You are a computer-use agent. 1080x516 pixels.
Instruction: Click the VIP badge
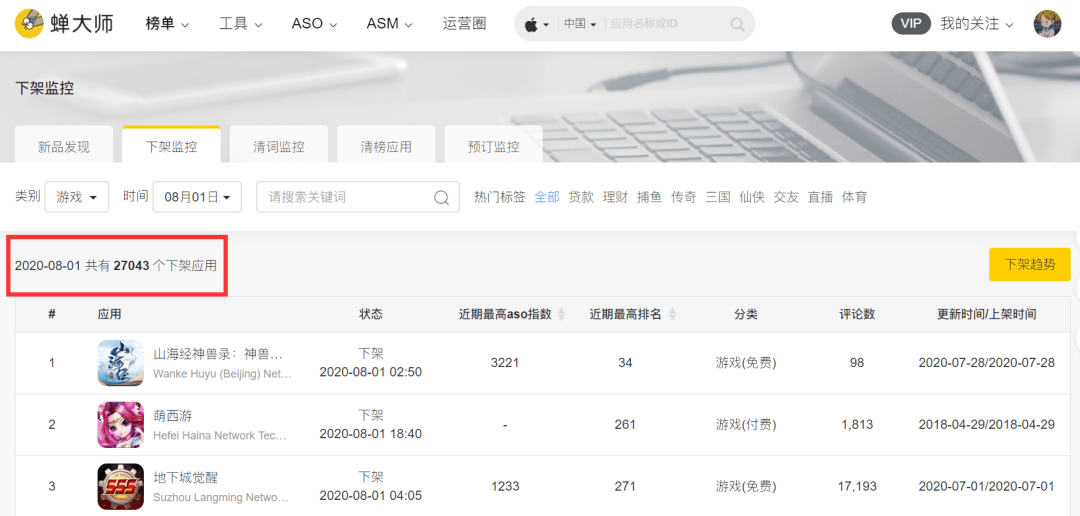pos(911,23)
